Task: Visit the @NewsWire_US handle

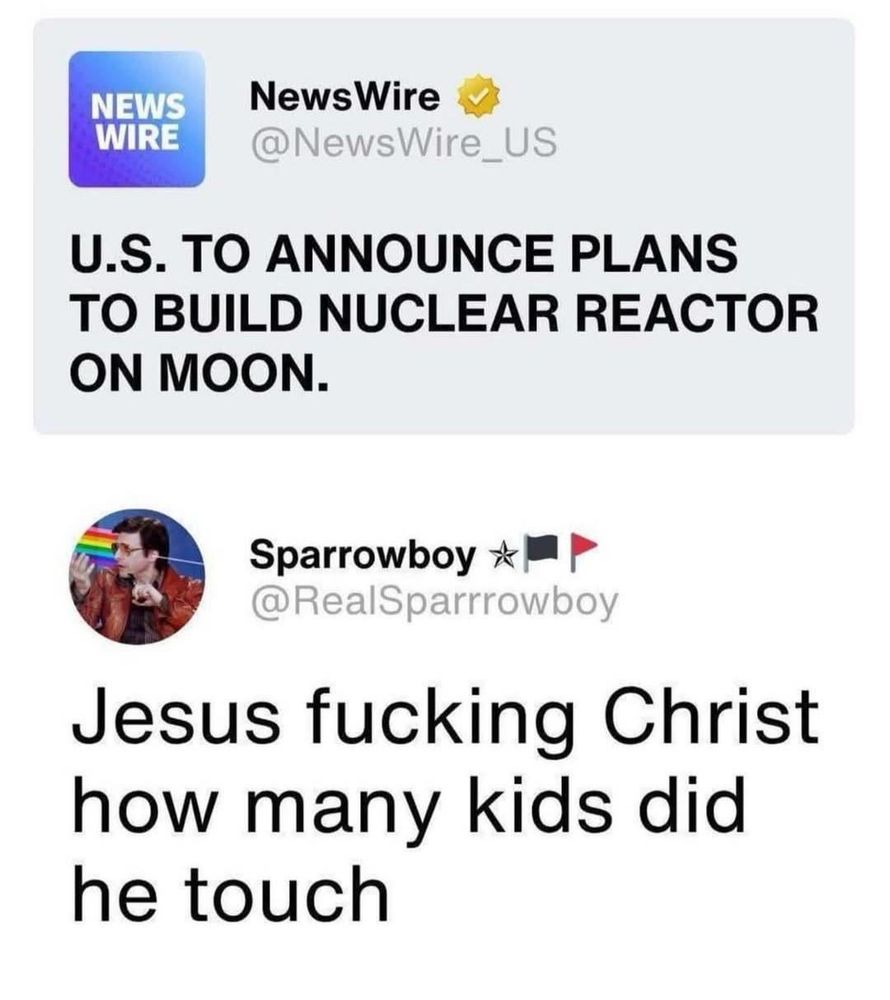Action: click(x=404, y=143)
